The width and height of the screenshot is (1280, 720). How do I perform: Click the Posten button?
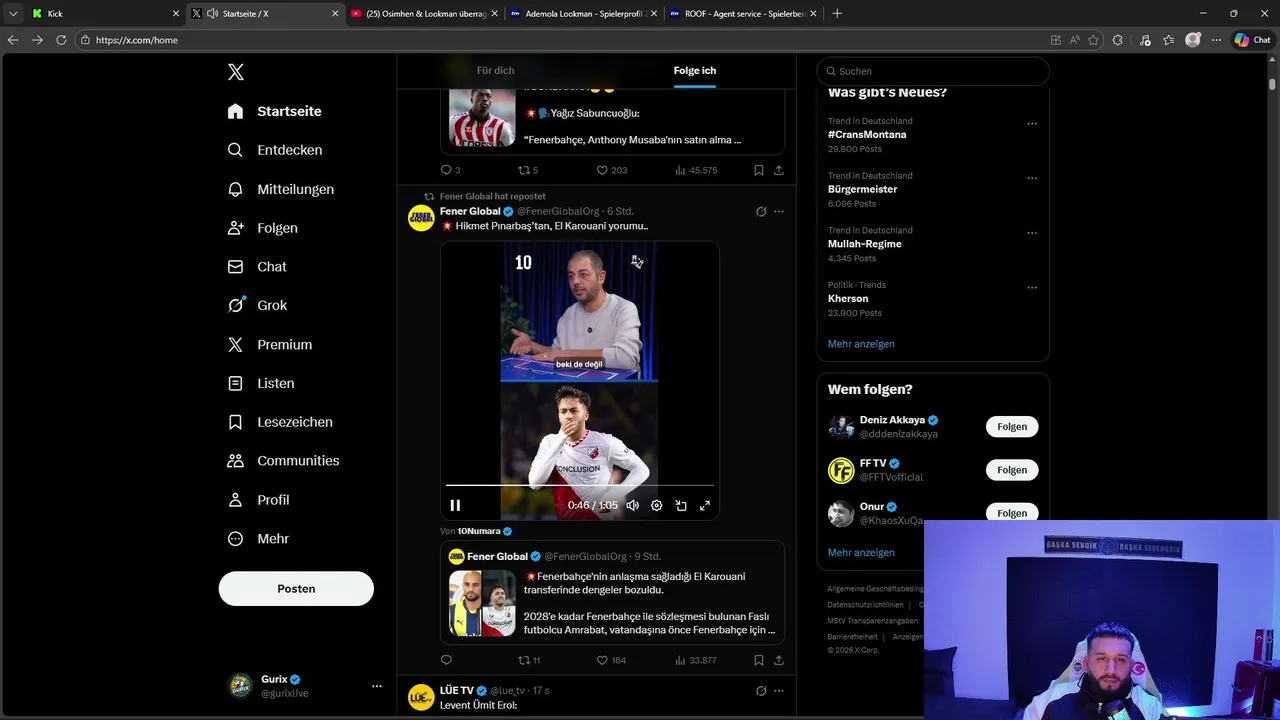tap(296, 589)
